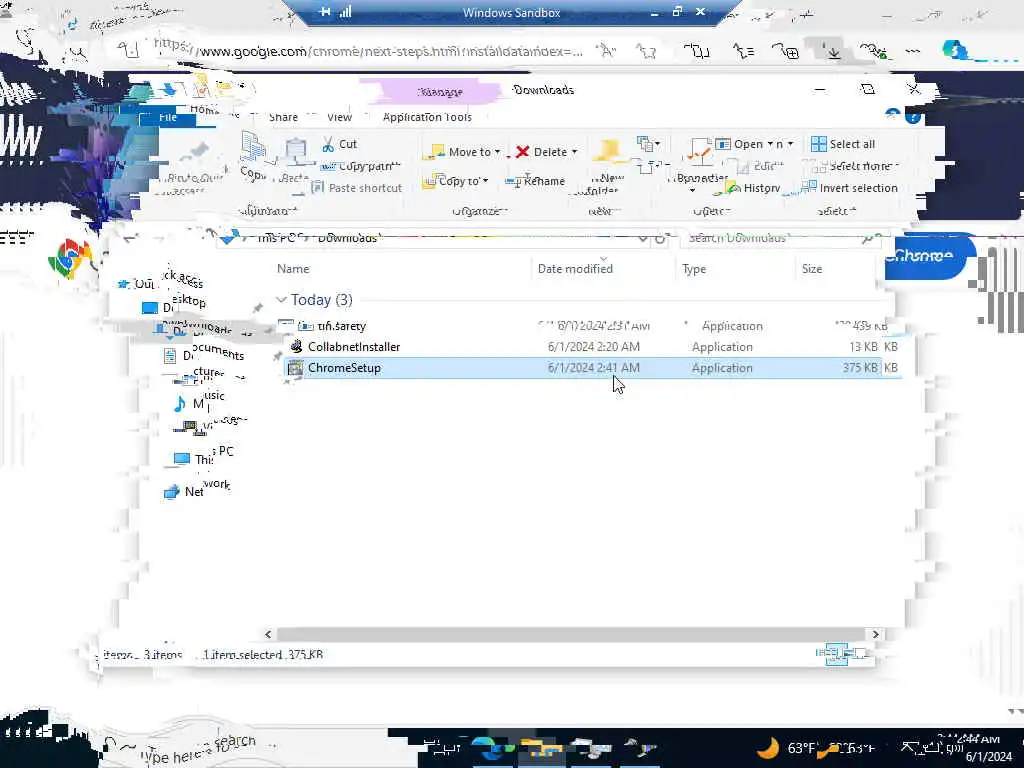
Task: Click the This PC monitor icon
Action: click(182, 459)
